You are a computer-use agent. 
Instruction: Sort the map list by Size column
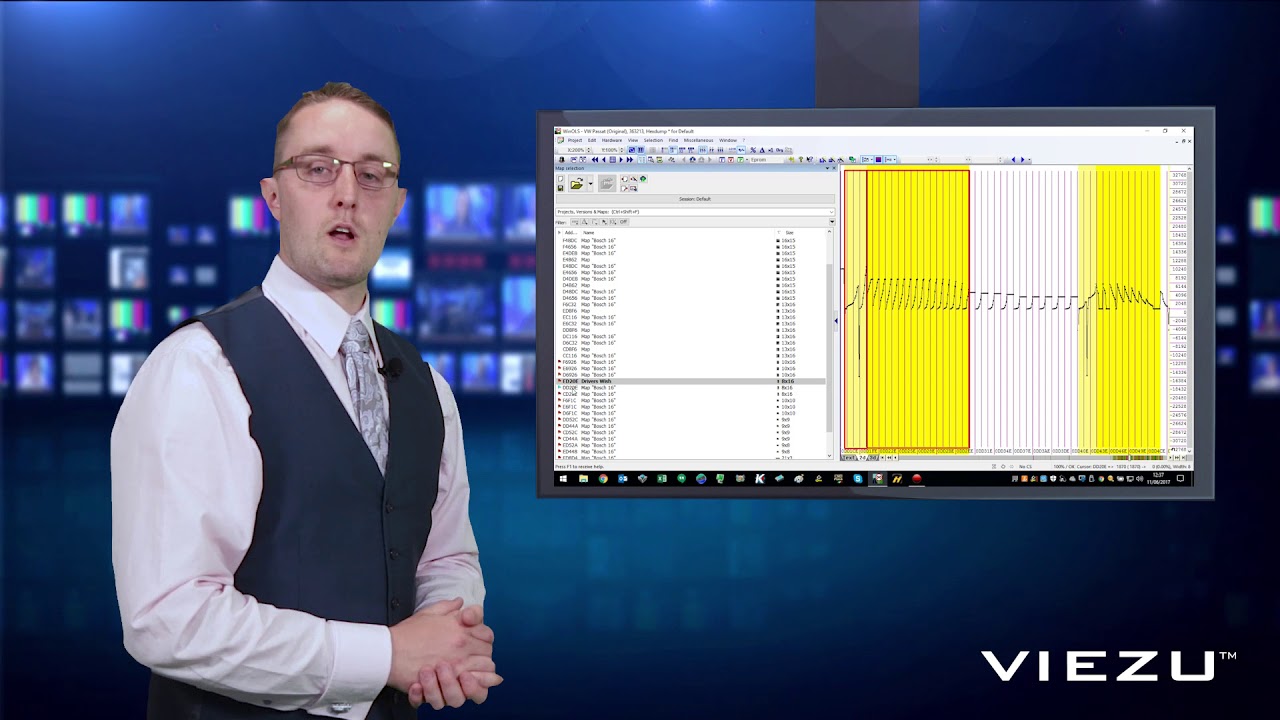(x=789, y=232)
